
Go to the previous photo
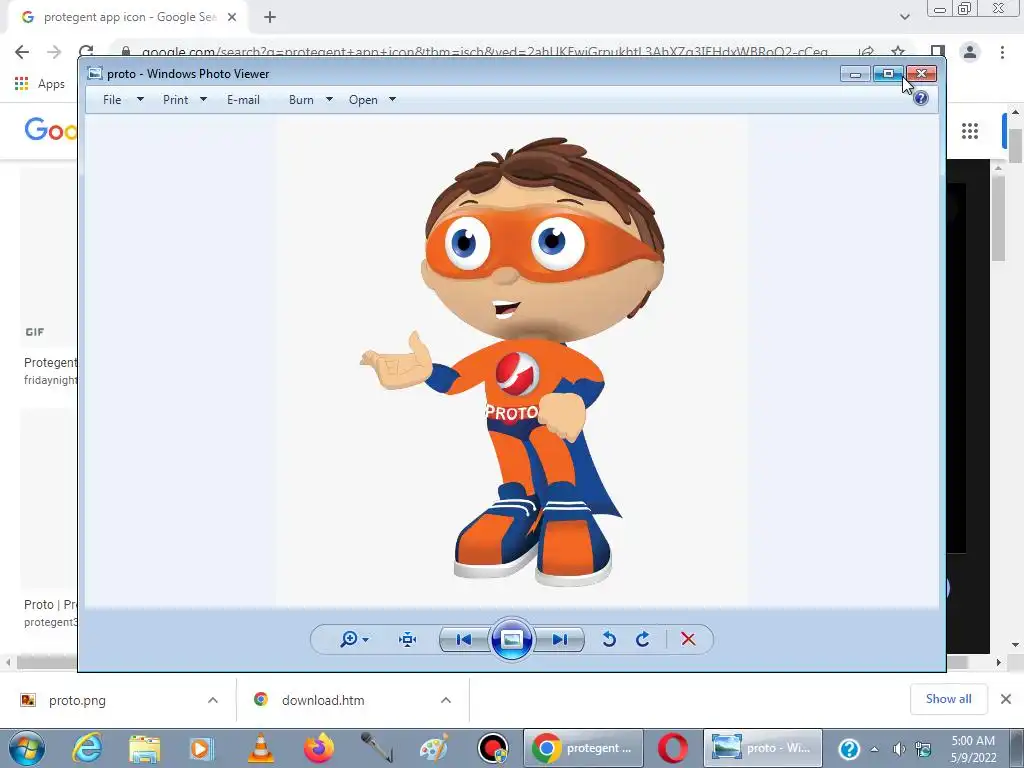click(x=464, y=639)
